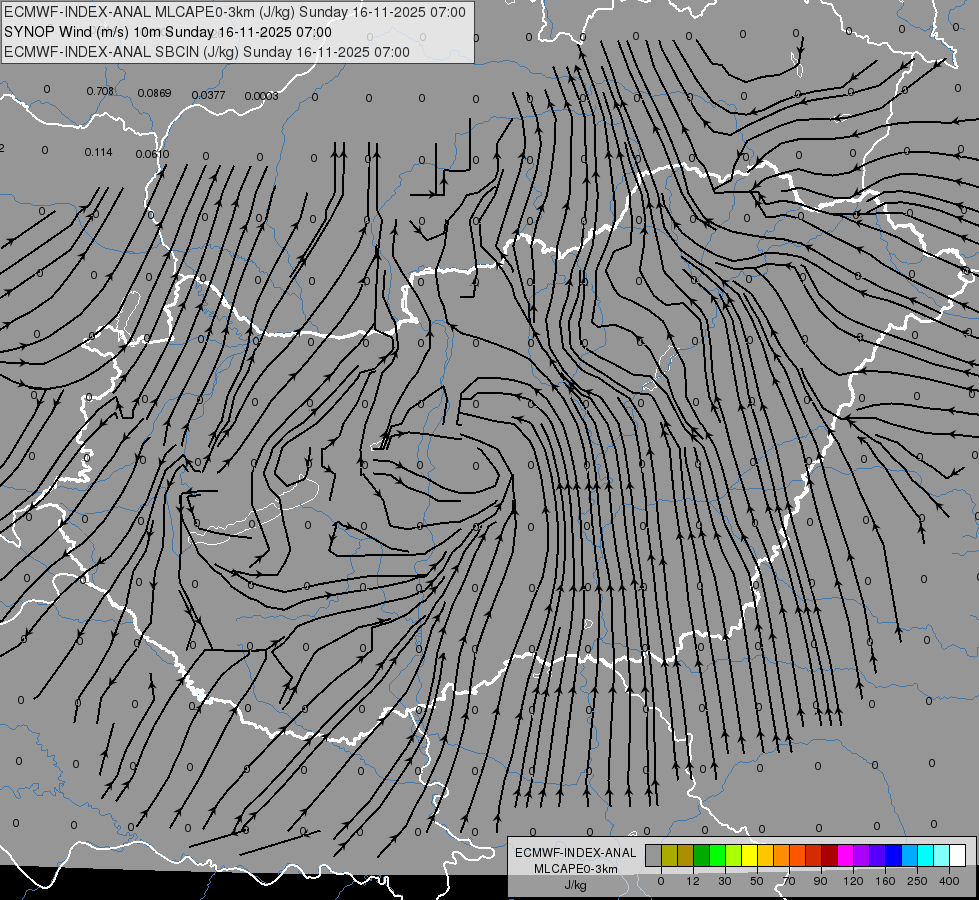
Task: Click the legend label 70
Action: [789, 881]
